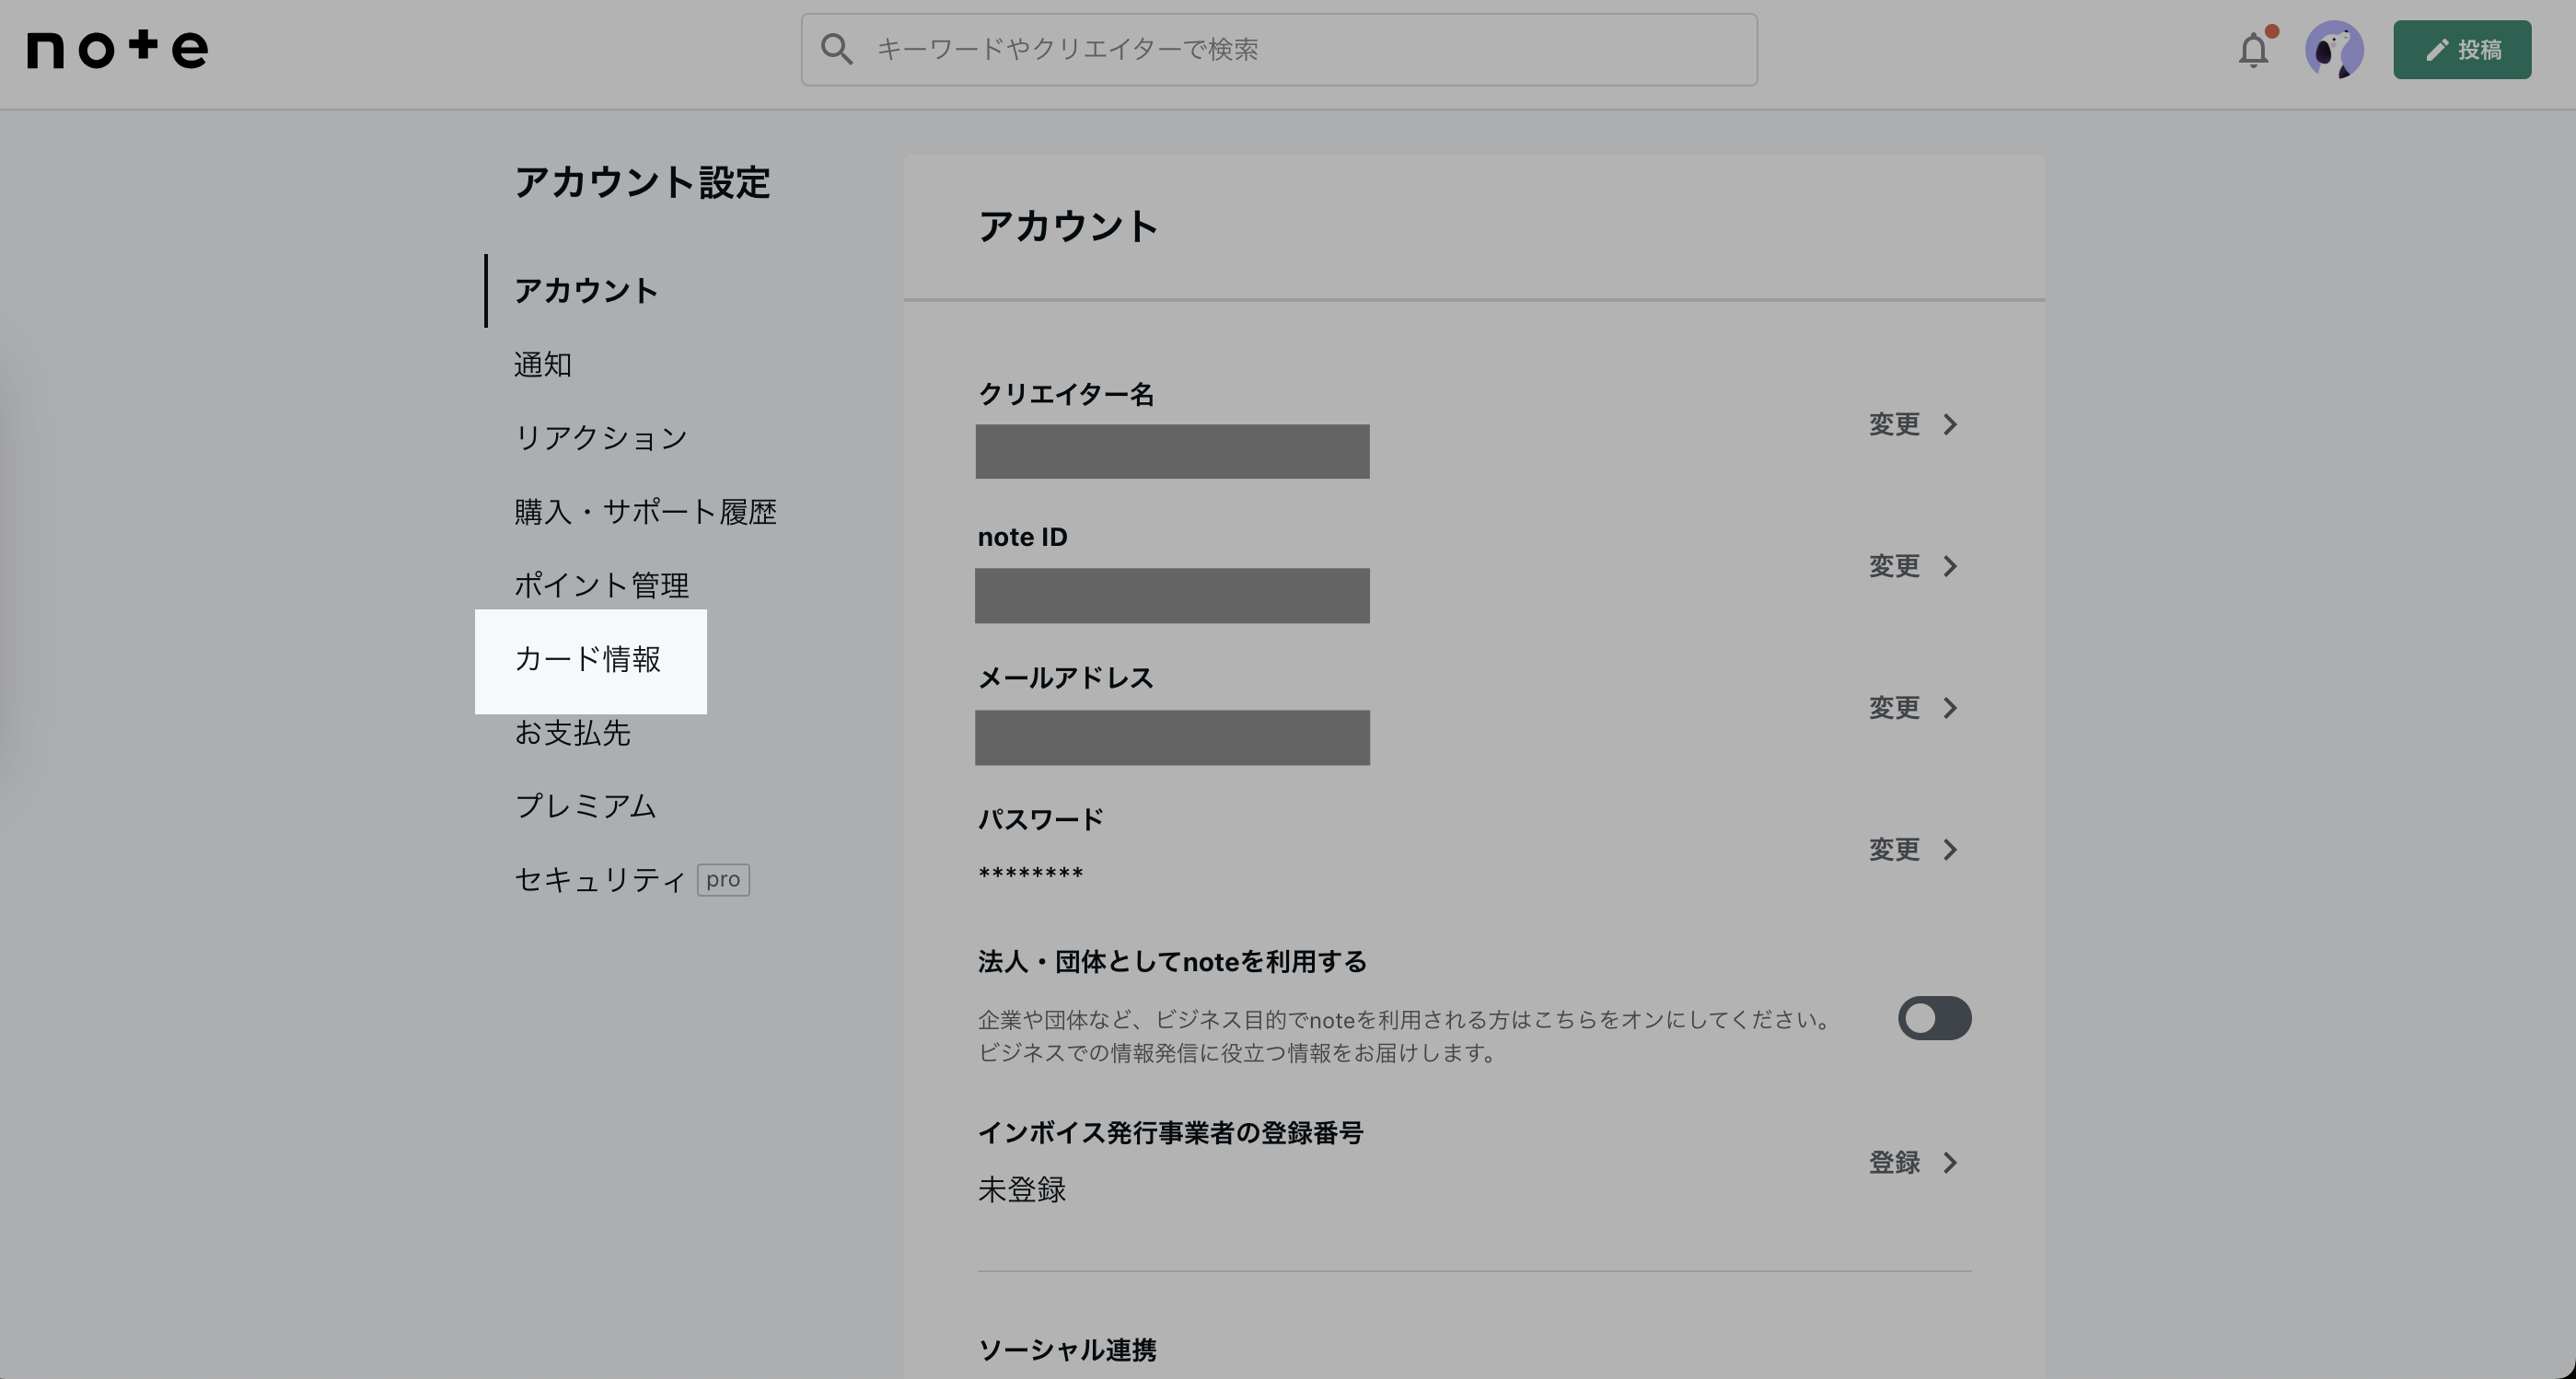Click 変更 for パスワード
Image resolution: width=2576 pixels, height=1379 pixels.
click(1913, 850)
